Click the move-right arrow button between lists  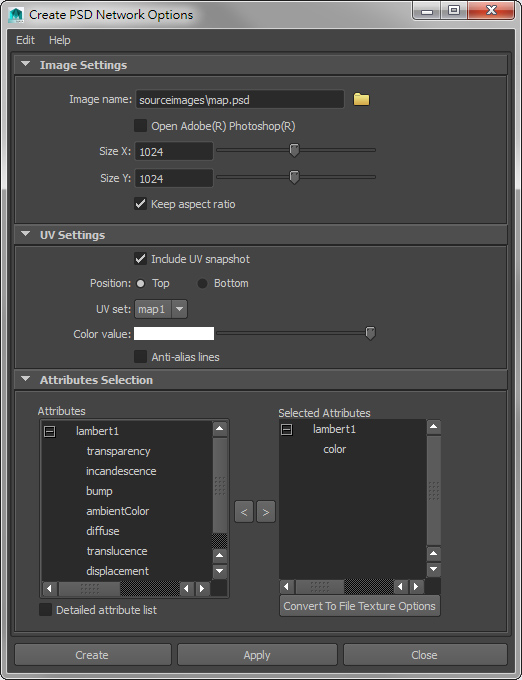pos(266,512)
